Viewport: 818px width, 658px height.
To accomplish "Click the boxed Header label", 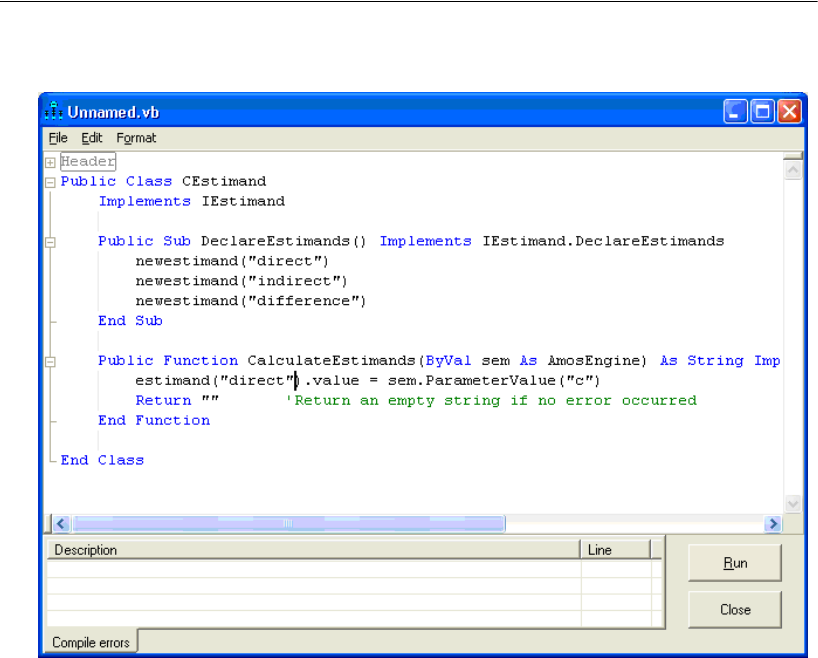I will coord(88,161).
